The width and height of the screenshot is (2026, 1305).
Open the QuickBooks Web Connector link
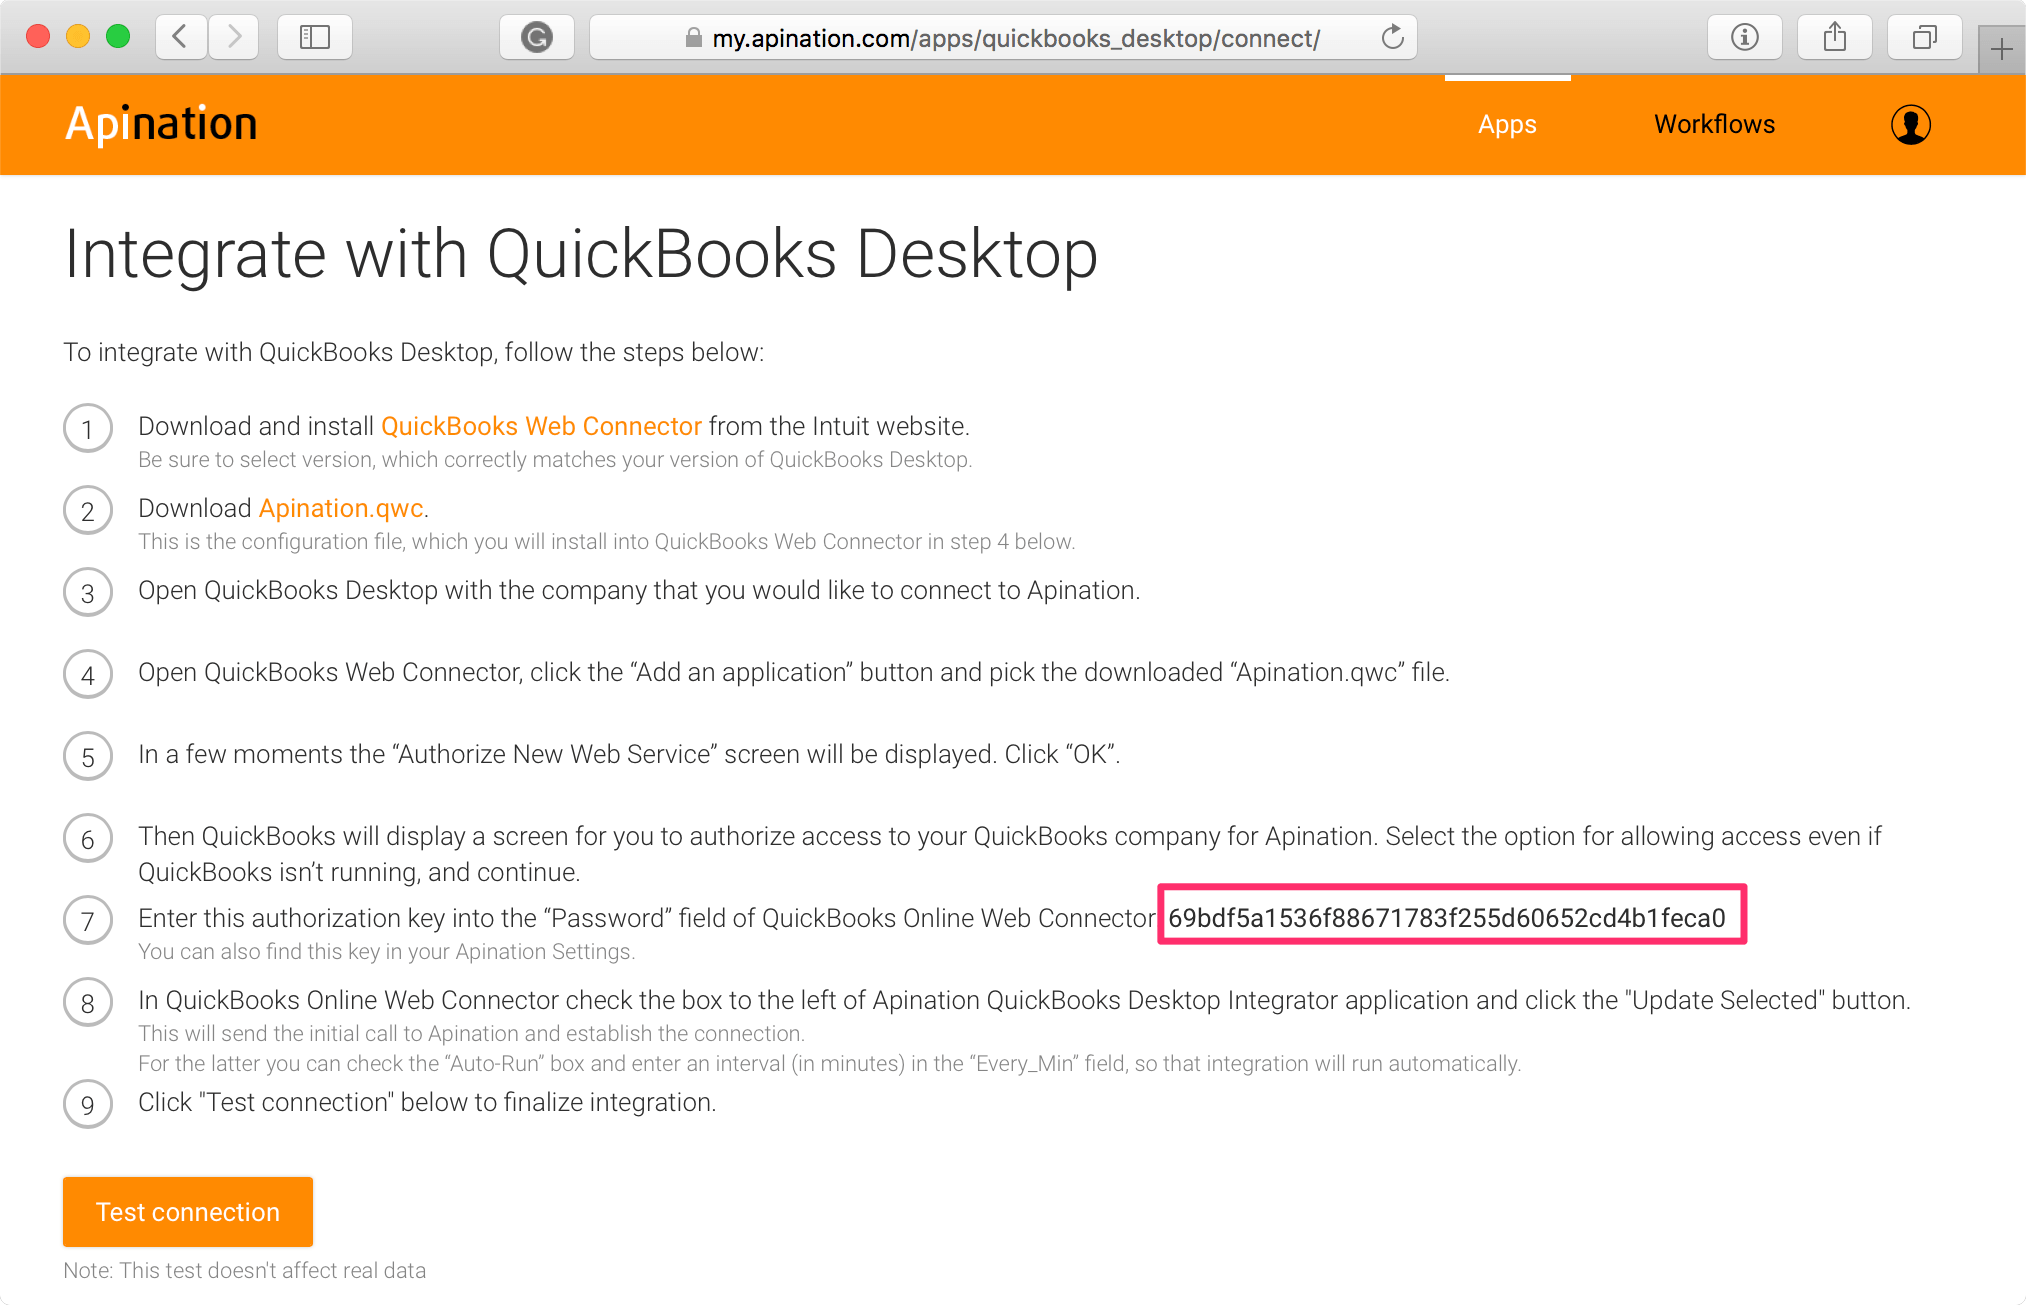pos(541,426)
